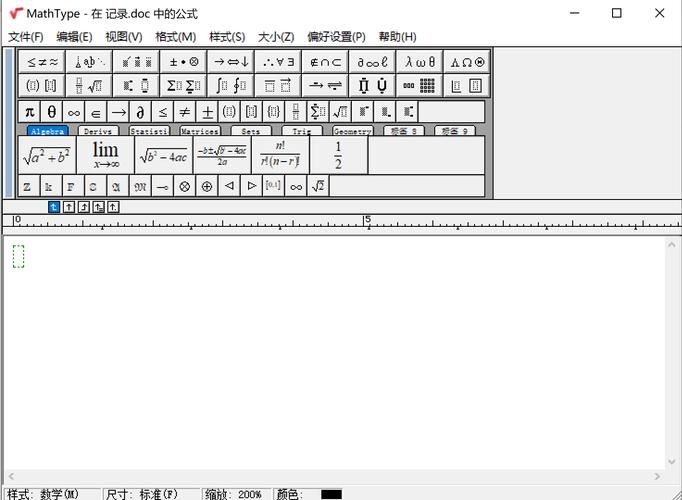Open the 格式(M) menu
The height and width of the screenshot is (500, 682).
point(175,37)
